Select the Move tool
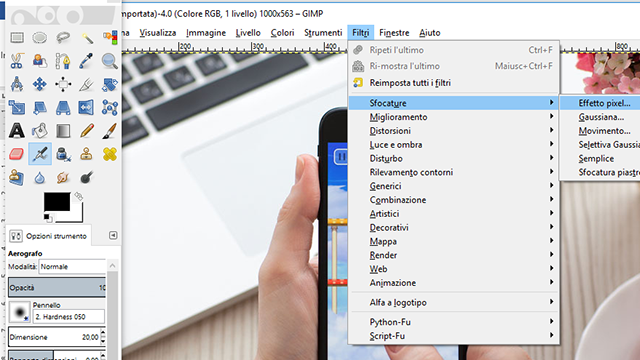This screenshot has width=640, height=360. [x=40, y=84]
